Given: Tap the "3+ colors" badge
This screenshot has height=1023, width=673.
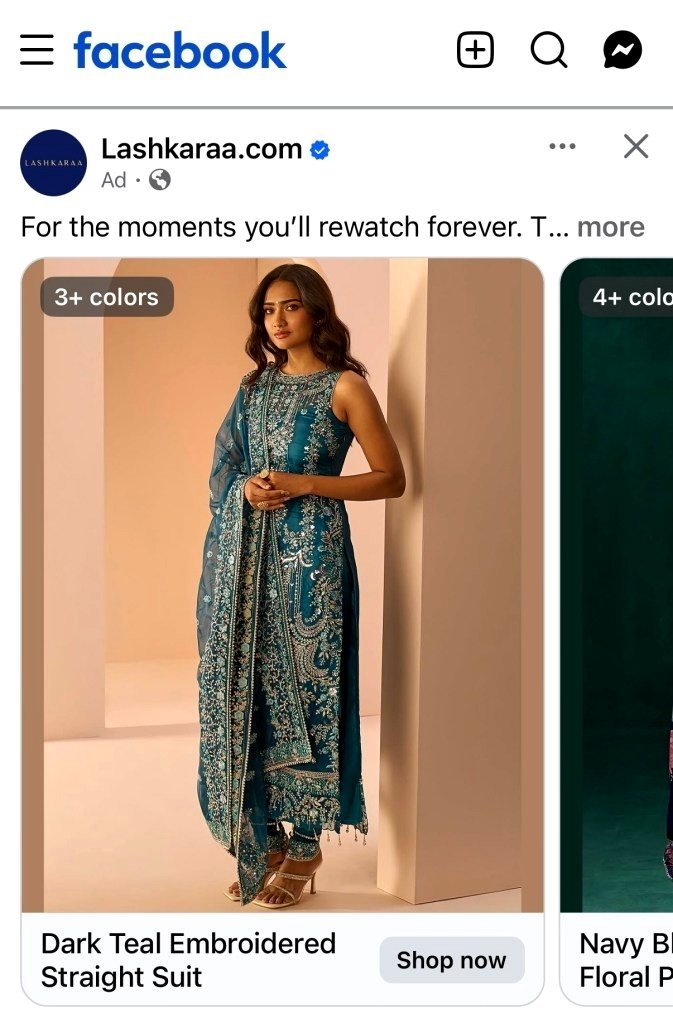Looking at the screenshot, I should (107, 297).
